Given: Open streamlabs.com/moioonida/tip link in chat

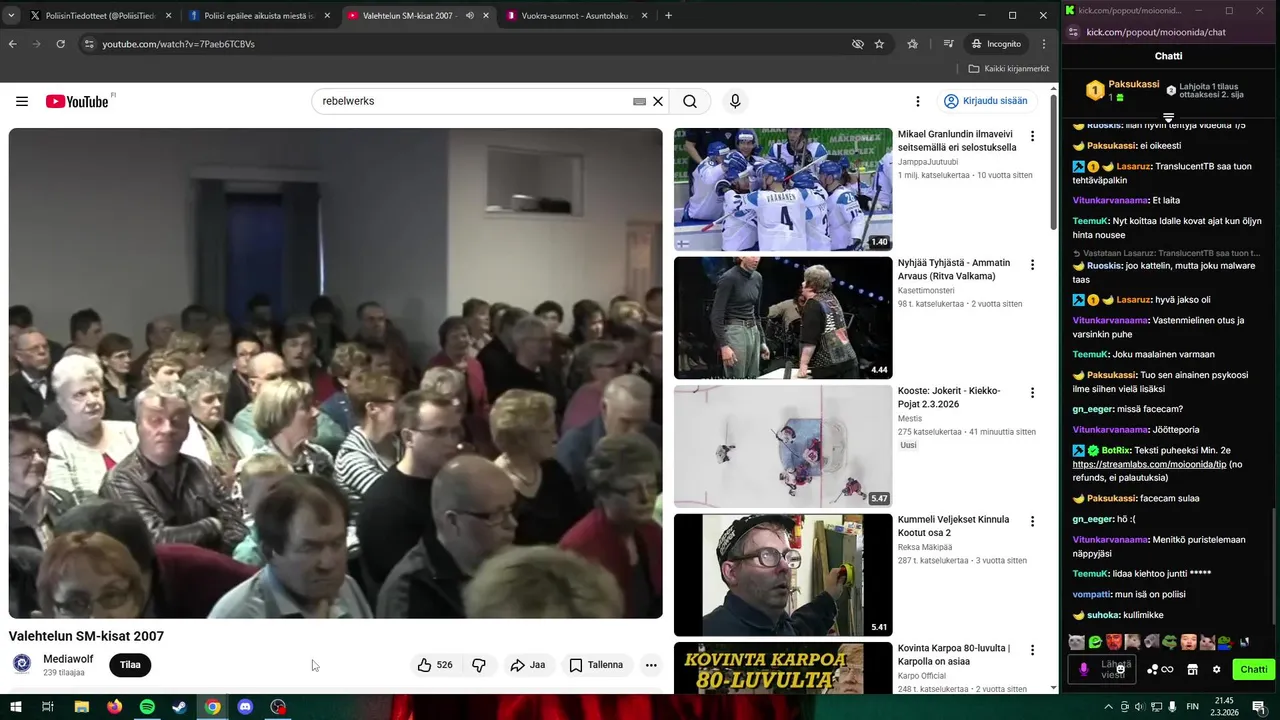Looking at the screenshot, I should click(1147, 464).
